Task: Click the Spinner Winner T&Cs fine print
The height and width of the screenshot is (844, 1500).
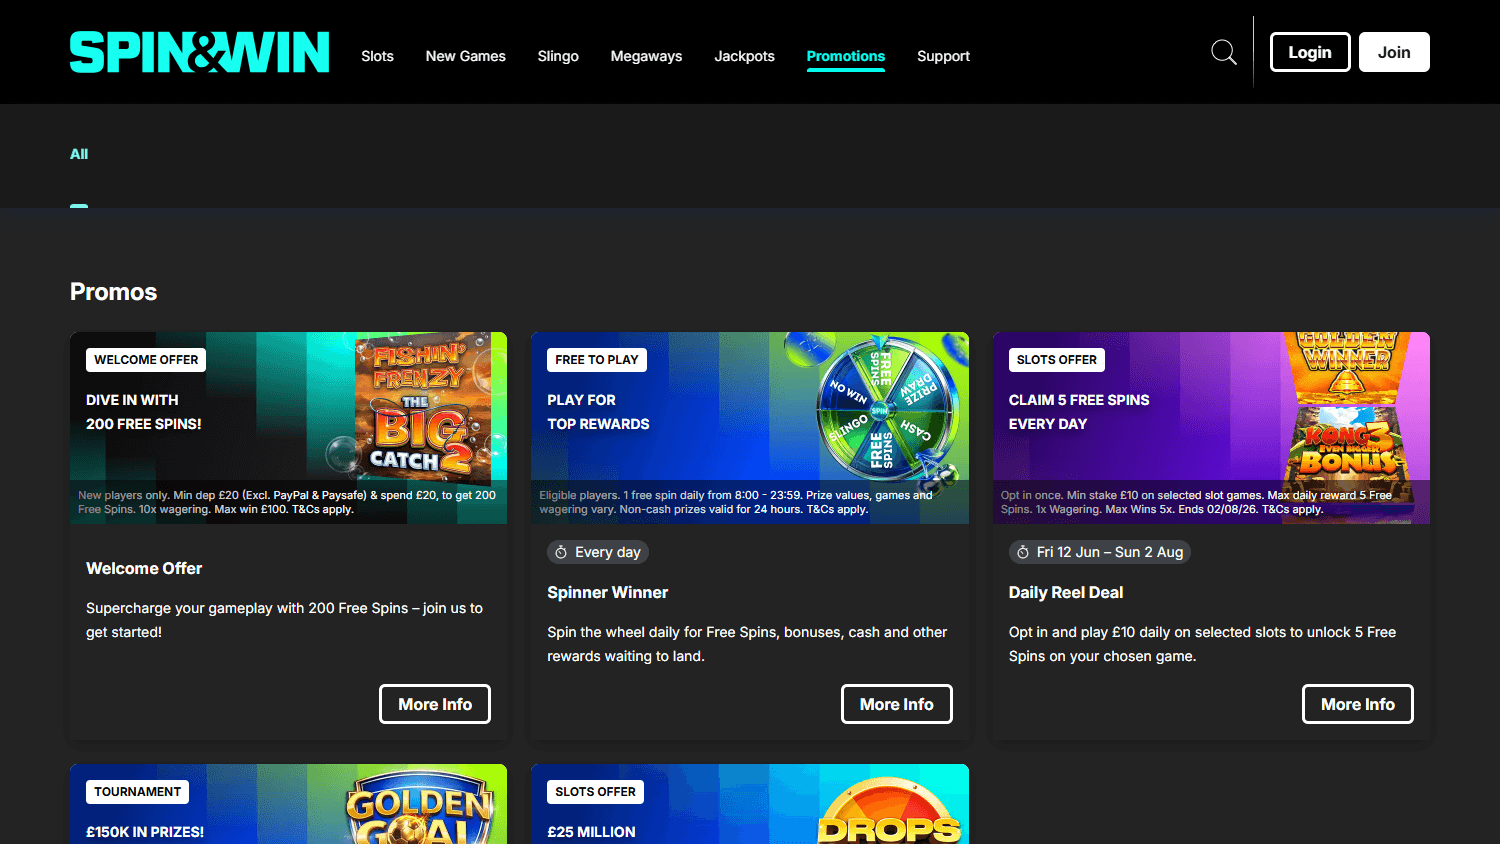Action: tap(736, 502)
